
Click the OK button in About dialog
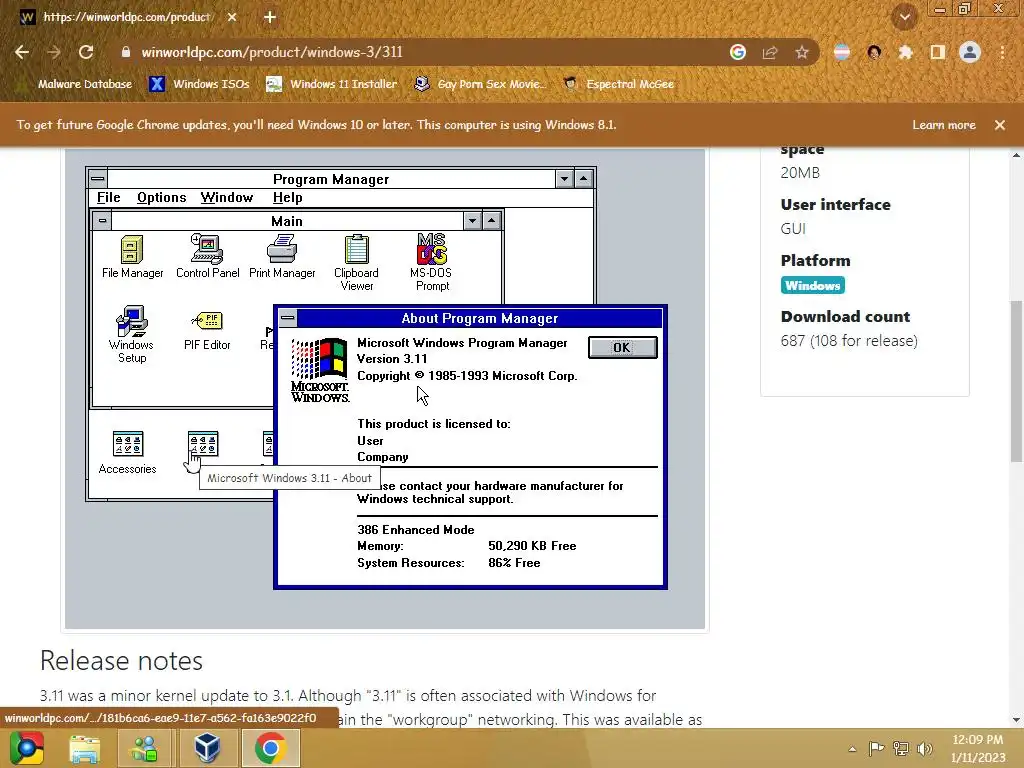click(622, 347)
